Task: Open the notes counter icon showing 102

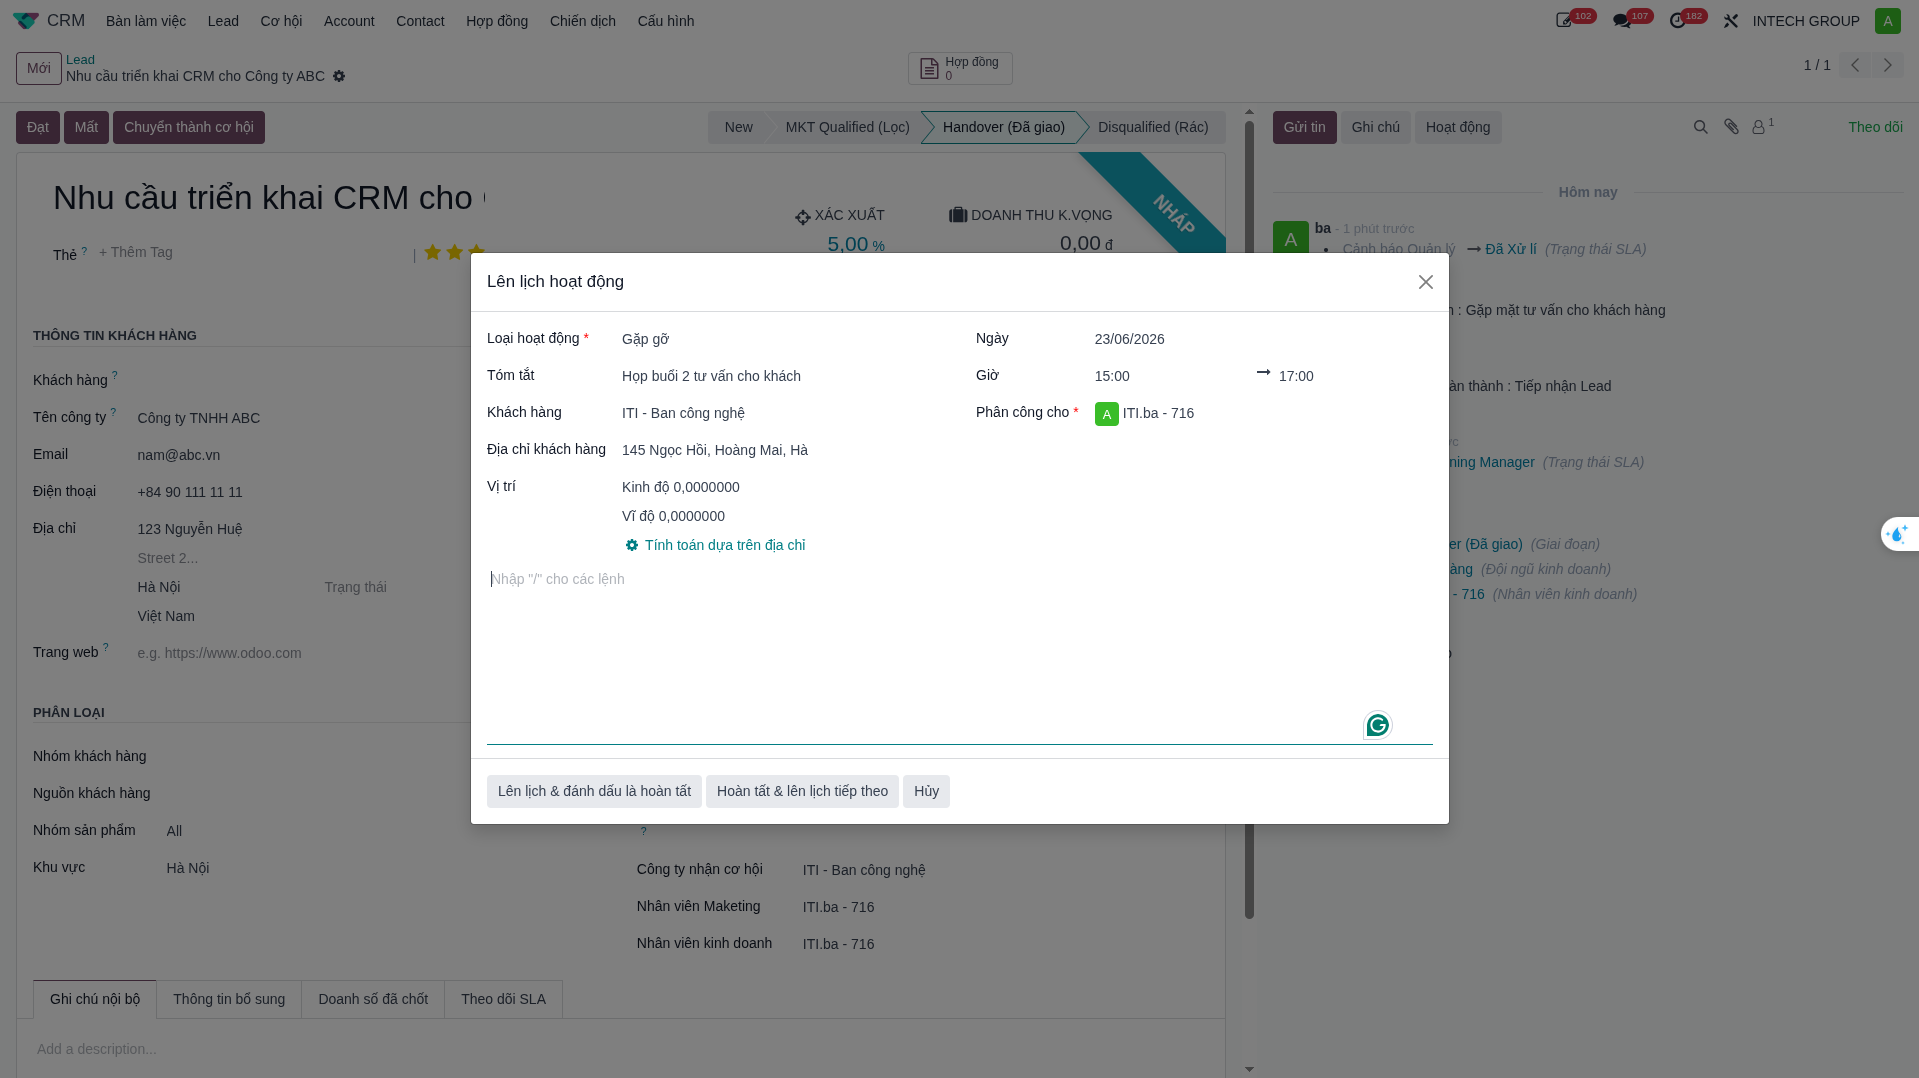Action: 1565,21
